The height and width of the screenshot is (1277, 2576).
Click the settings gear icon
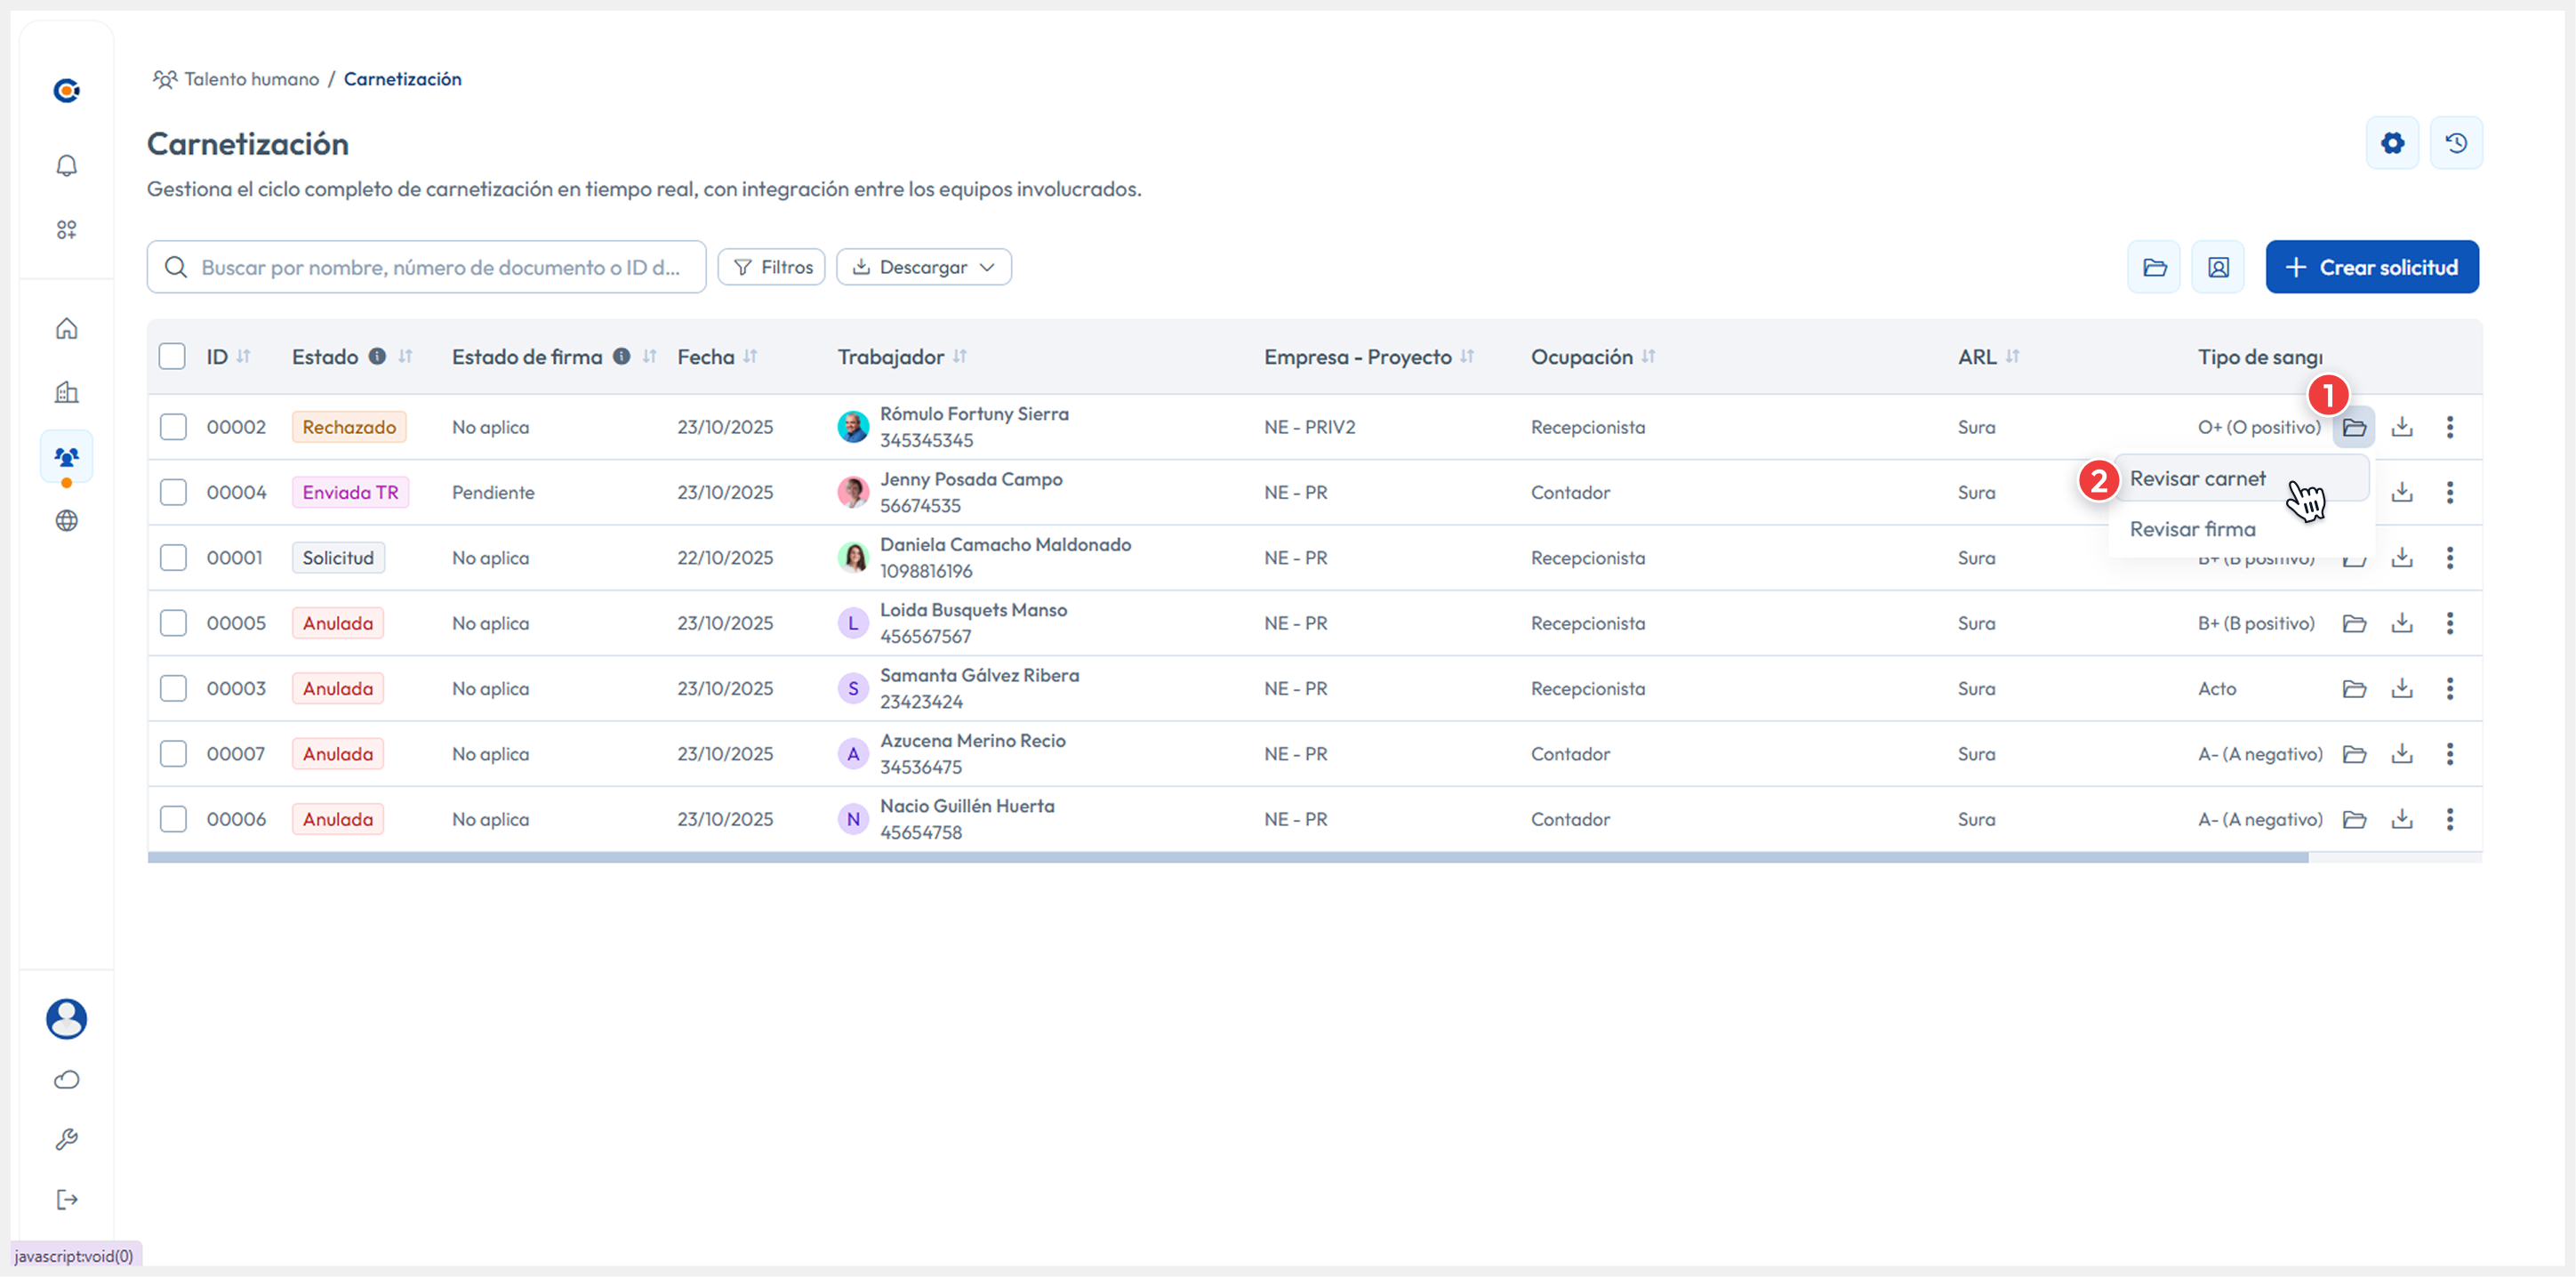tap(2391, 143)
